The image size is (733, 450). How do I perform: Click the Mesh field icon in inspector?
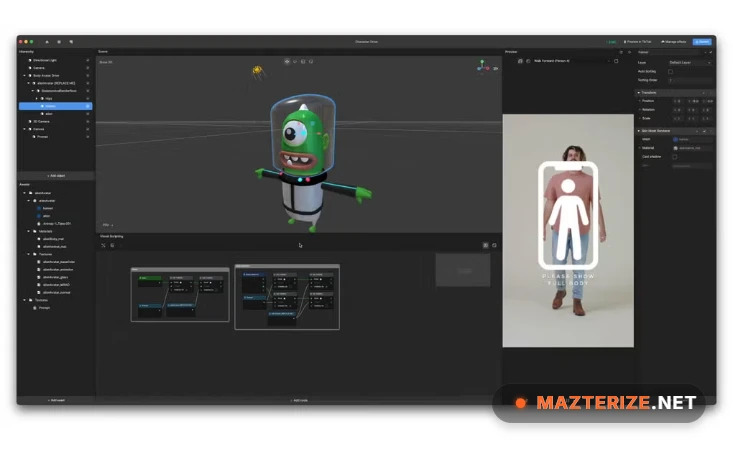point(675,139)
